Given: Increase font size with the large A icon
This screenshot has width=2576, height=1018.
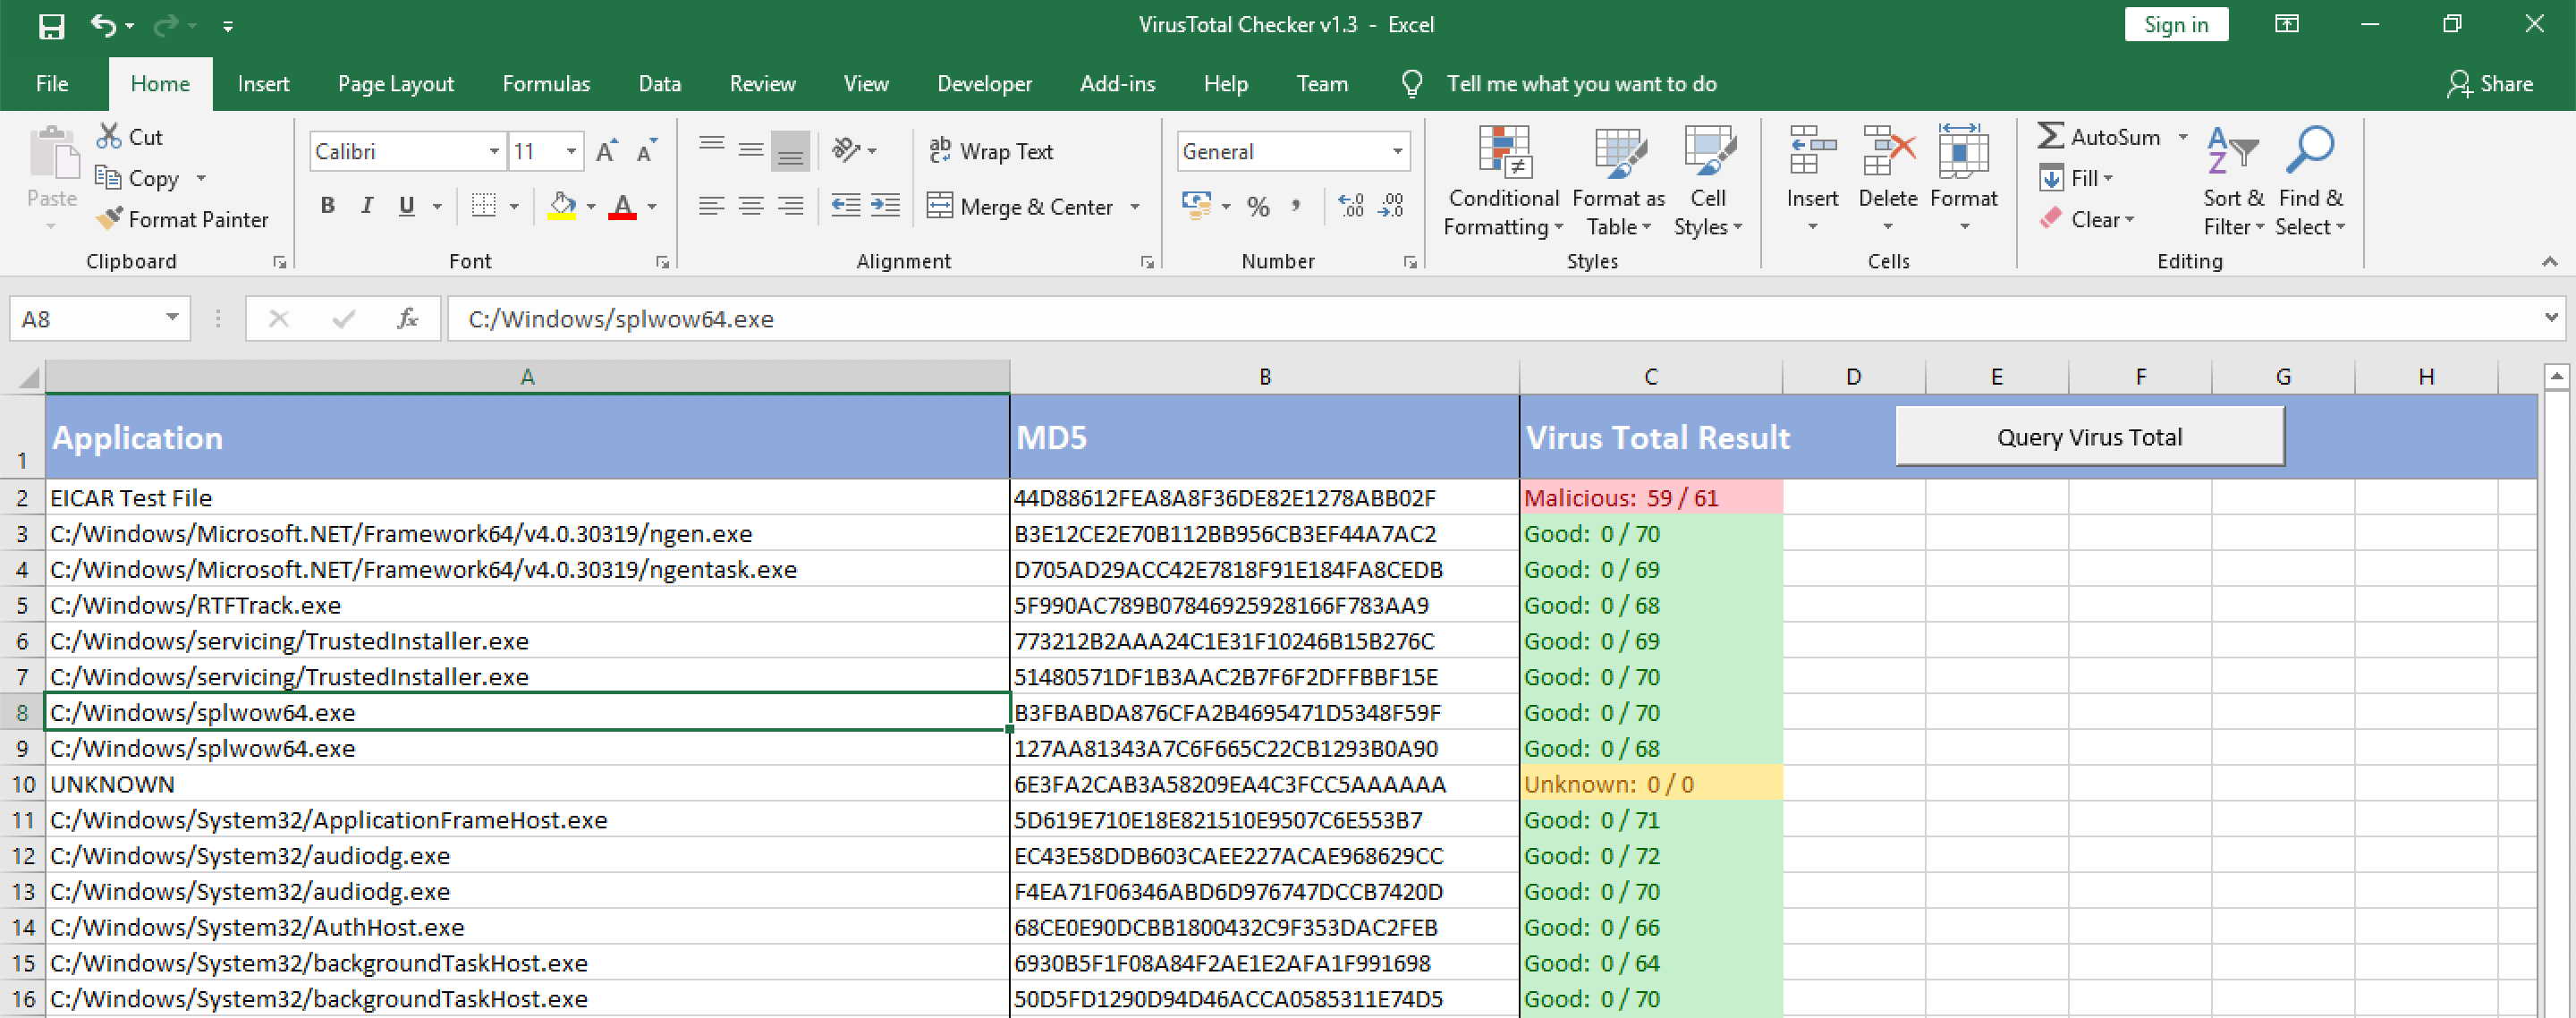Looking at the screenshot, I should pos(606,150).
